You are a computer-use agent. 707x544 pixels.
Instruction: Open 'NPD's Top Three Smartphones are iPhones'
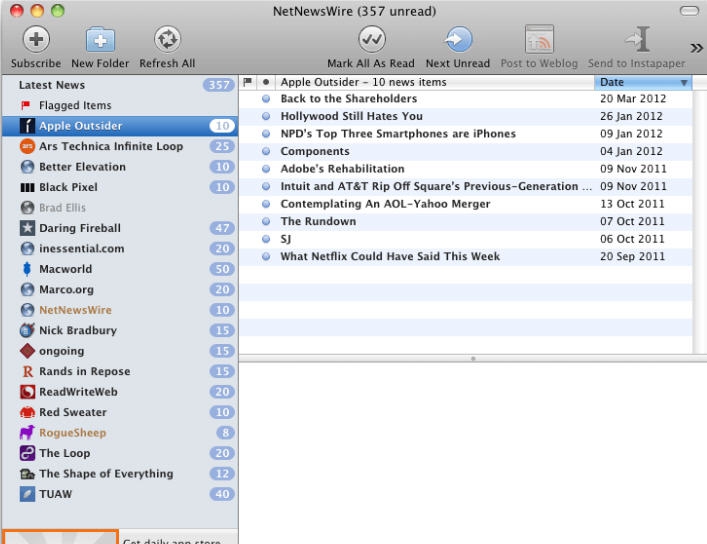(x=466, y=134)
